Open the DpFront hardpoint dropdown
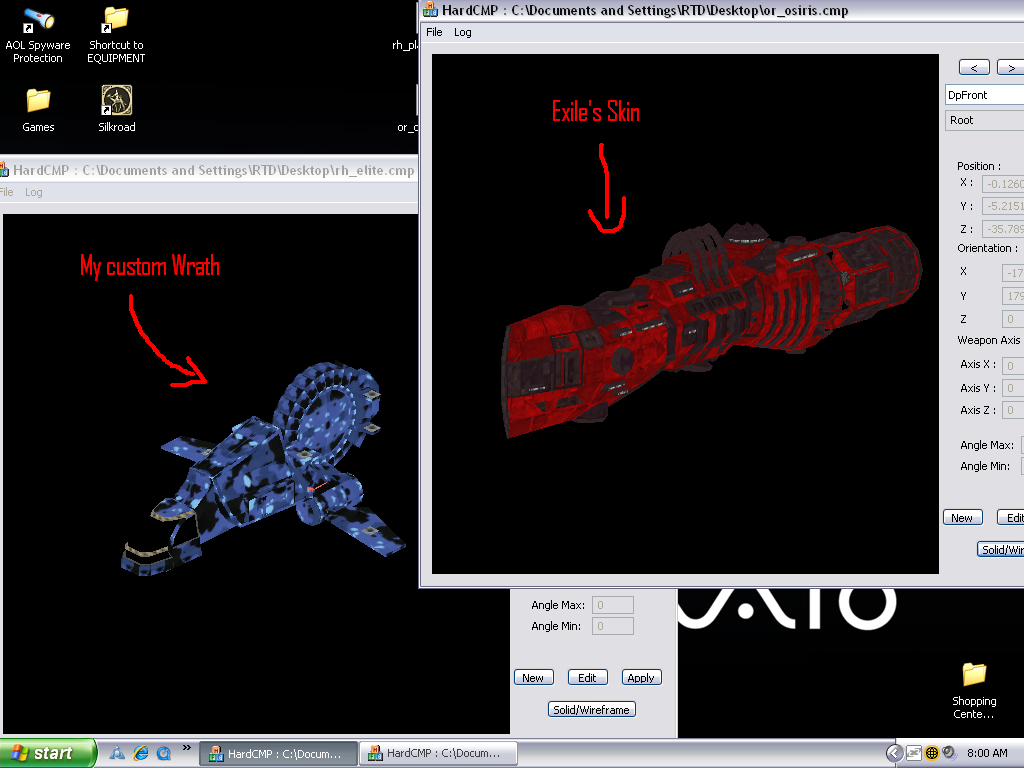Screen dimensions: 1024x768 984,95
